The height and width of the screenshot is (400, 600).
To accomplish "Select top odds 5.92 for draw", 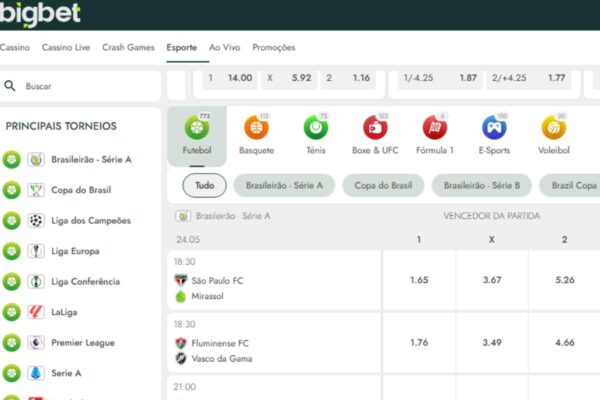I will [x=289, y=78].
